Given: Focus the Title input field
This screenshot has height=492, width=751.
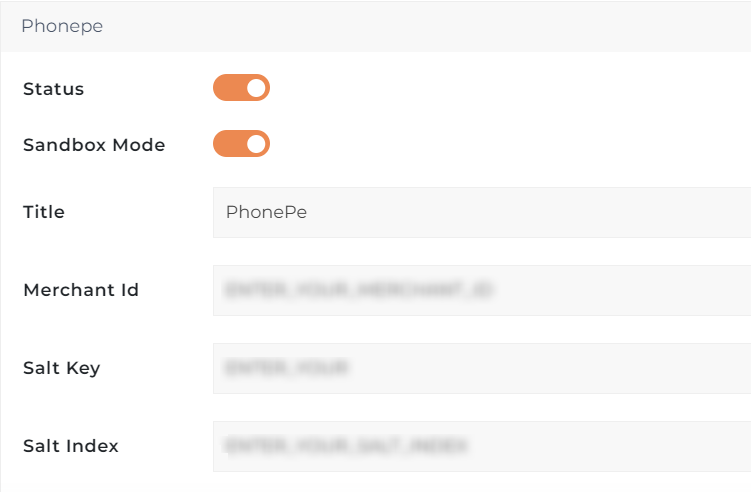Looking at the screenshot, I should click(x=480, y=212).
